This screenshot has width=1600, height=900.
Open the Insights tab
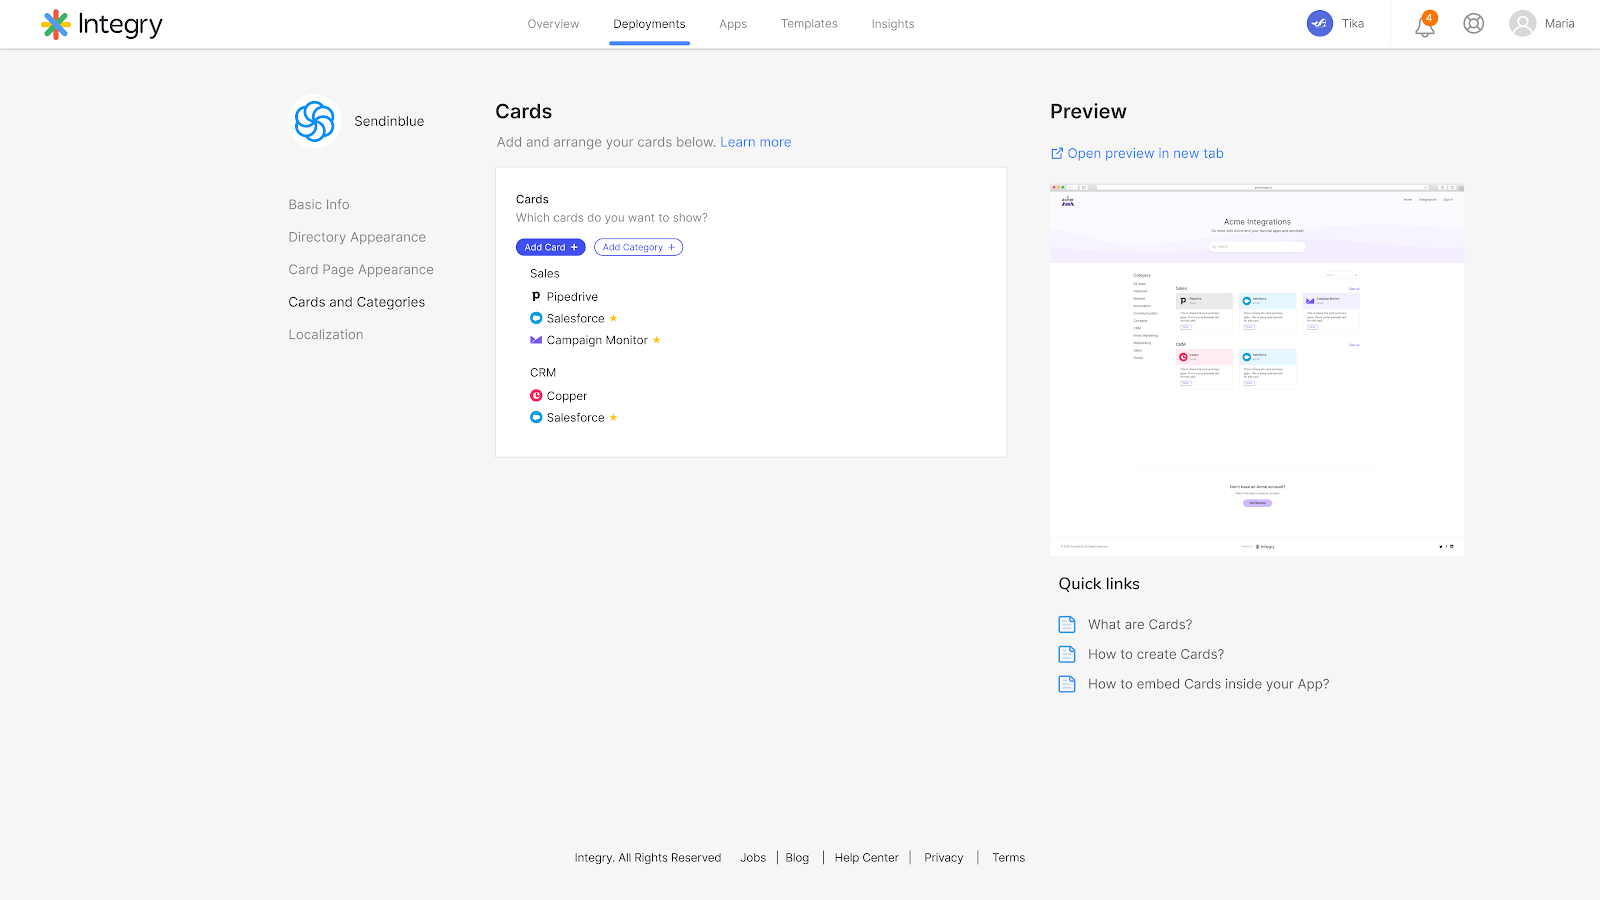pyautogui.click(x=893, y=24)
